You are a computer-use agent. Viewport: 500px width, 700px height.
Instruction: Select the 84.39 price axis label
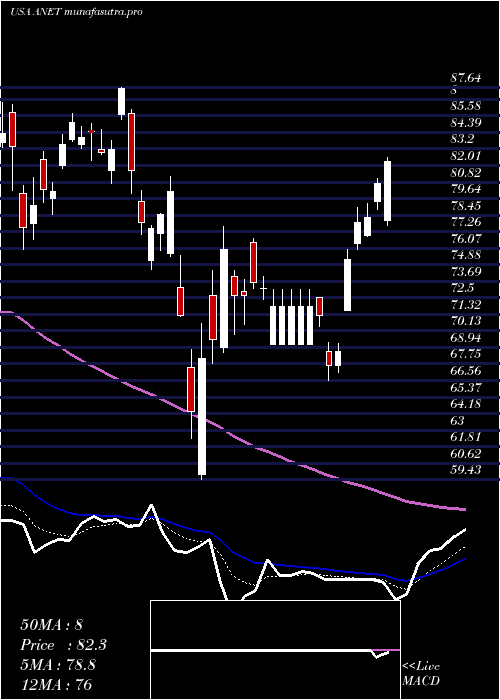click(x=466, y=123)
